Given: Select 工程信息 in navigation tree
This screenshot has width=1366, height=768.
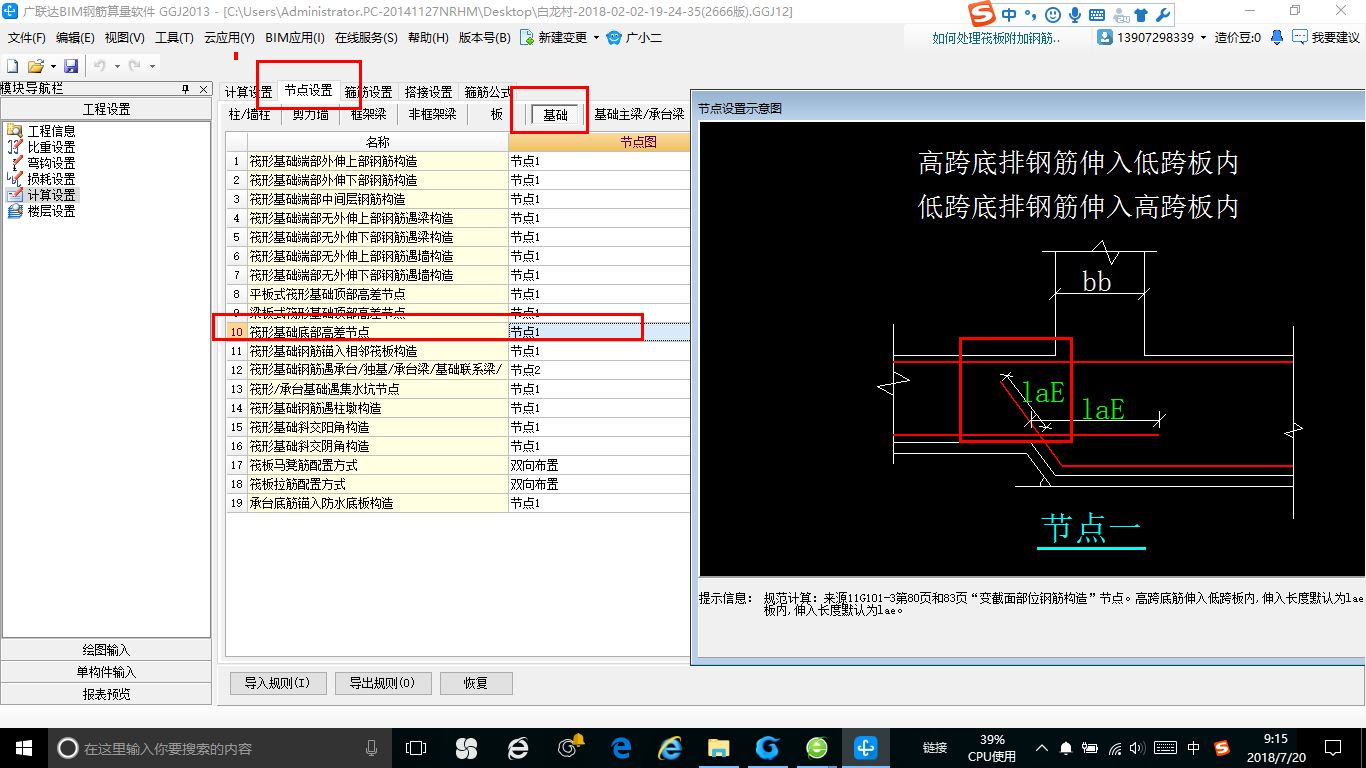Looking at the screenshot, I should pos(51,131).
